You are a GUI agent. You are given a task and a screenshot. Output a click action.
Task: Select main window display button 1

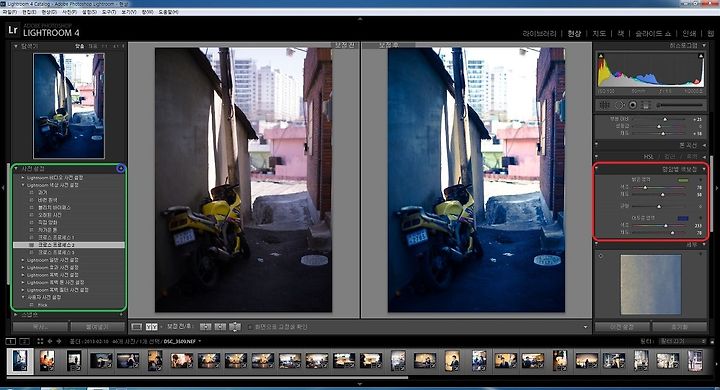point(11,341)
